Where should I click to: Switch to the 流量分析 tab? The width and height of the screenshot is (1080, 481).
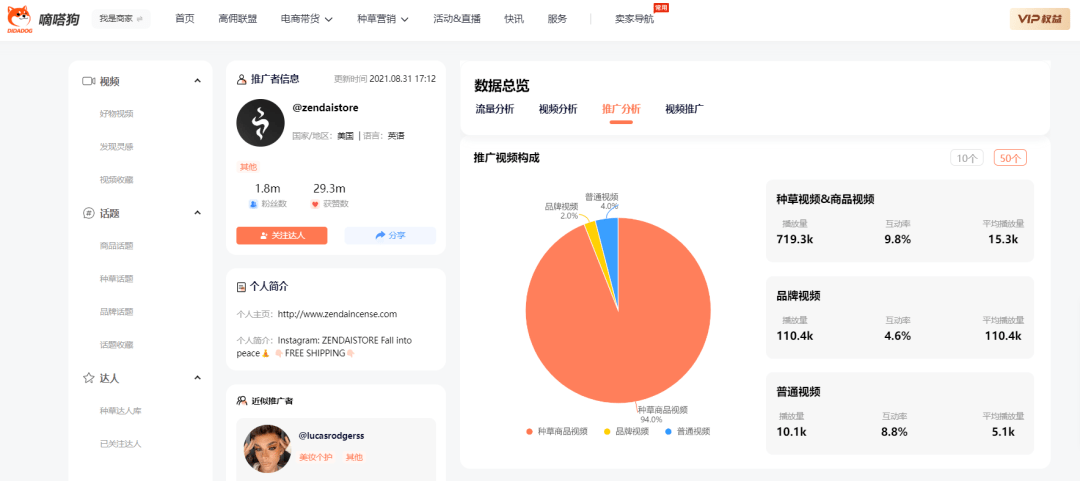(x=494, y=109)
